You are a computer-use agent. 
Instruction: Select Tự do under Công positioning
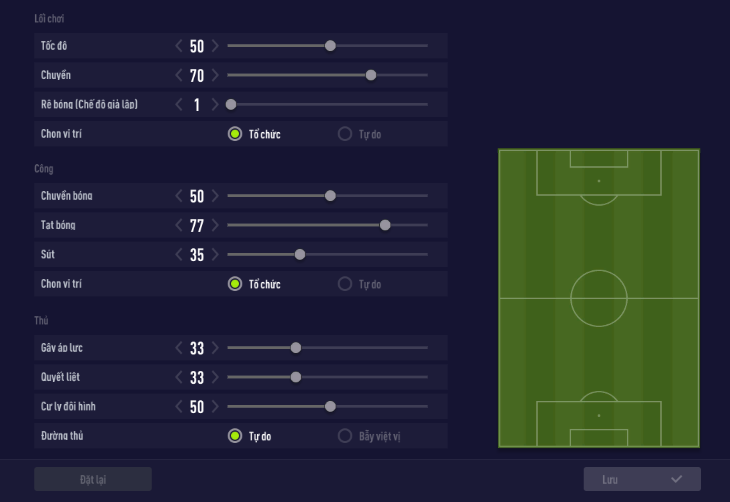(x=345, y=284)
